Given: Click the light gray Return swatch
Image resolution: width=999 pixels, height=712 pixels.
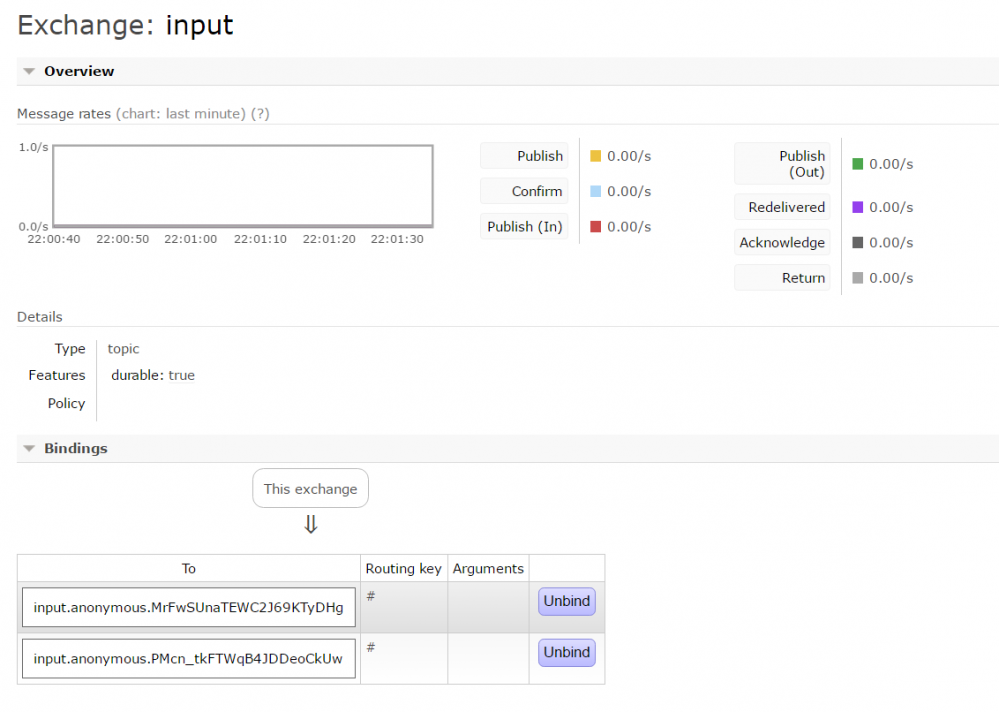Looking at the screenshot, I should (x=858, y=278).
